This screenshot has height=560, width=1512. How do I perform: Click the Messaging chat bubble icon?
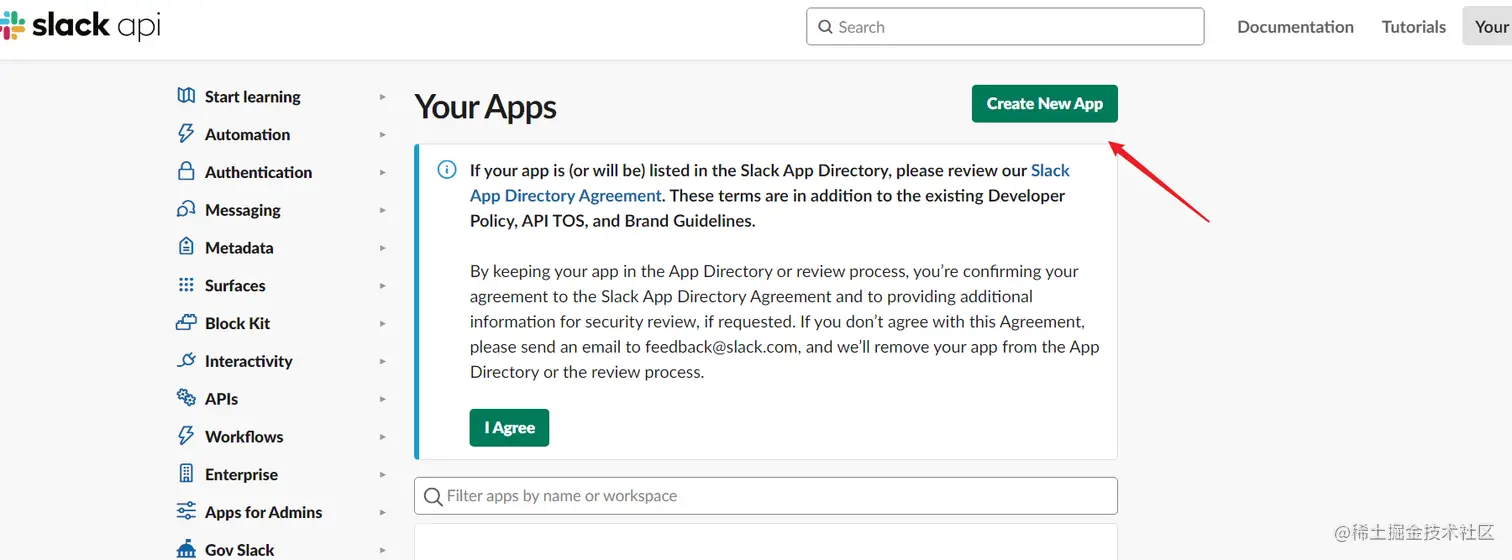(186, 209)
